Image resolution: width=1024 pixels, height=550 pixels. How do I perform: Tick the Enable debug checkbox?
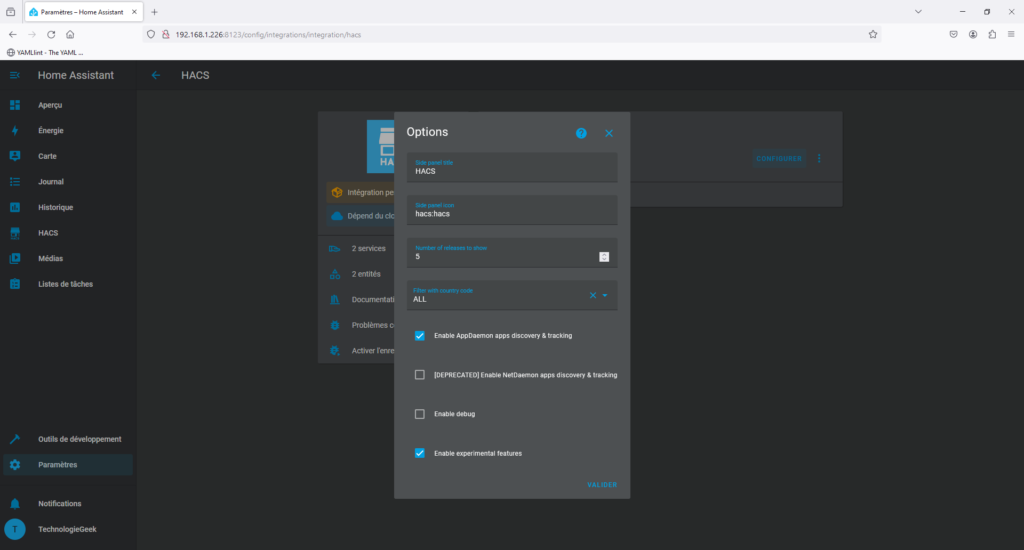pos(420,414)
